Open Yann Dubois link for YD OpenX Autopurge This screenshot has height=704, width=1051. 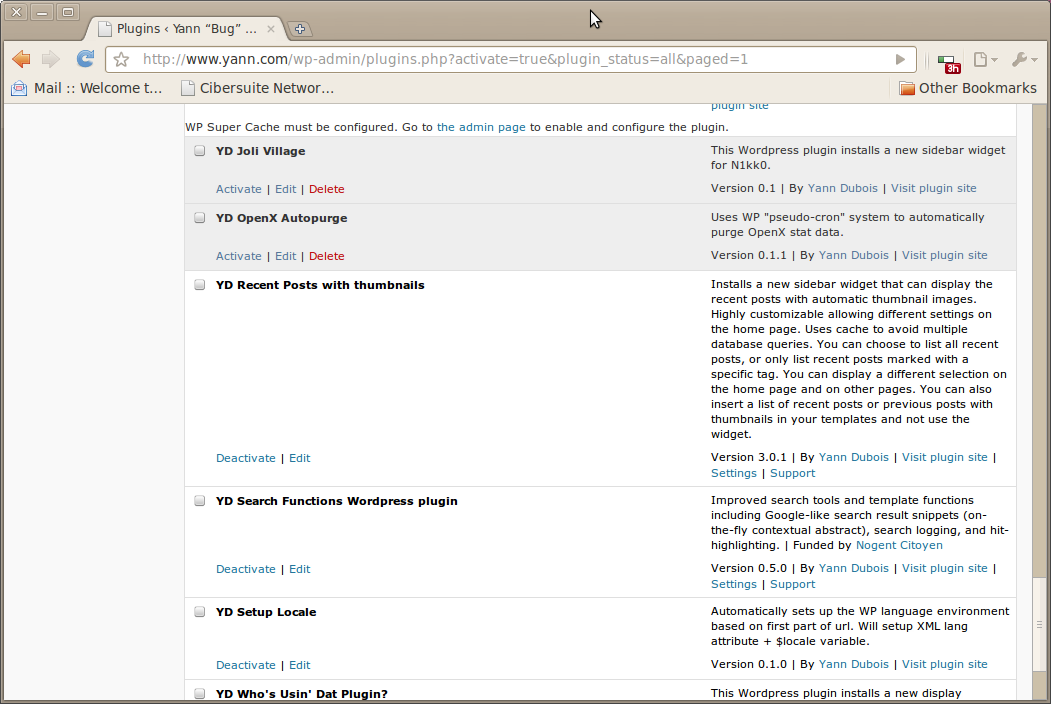(853, 255)
